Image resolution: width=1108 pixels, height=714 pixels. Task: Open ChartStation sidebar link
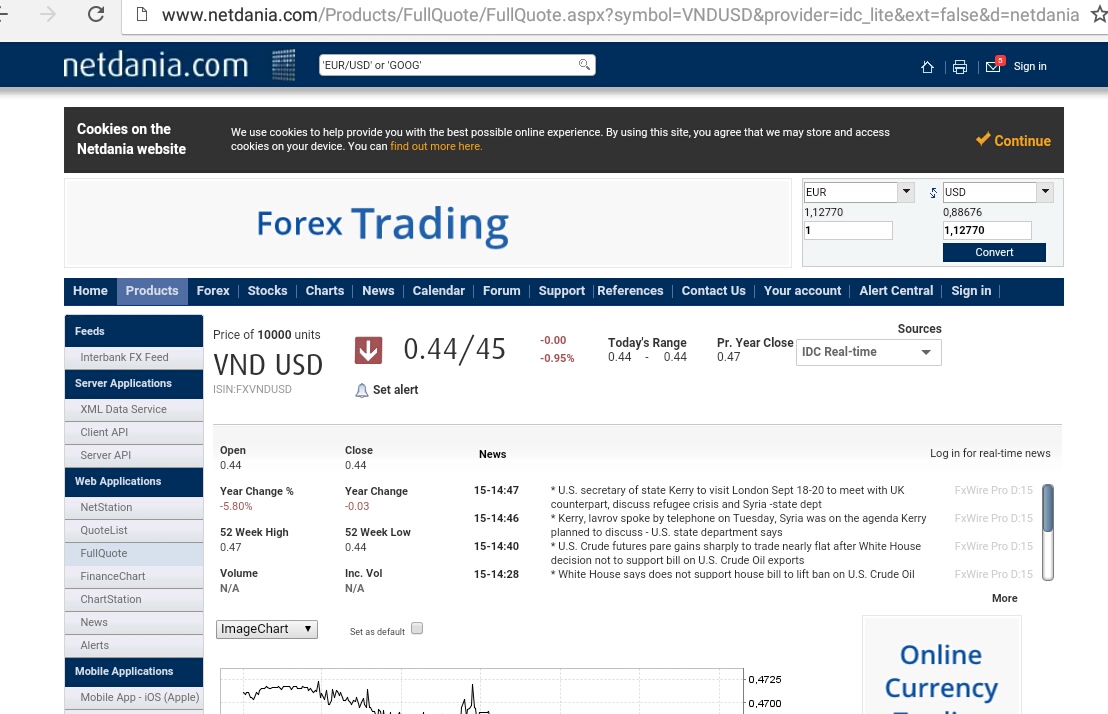[134, 599]
